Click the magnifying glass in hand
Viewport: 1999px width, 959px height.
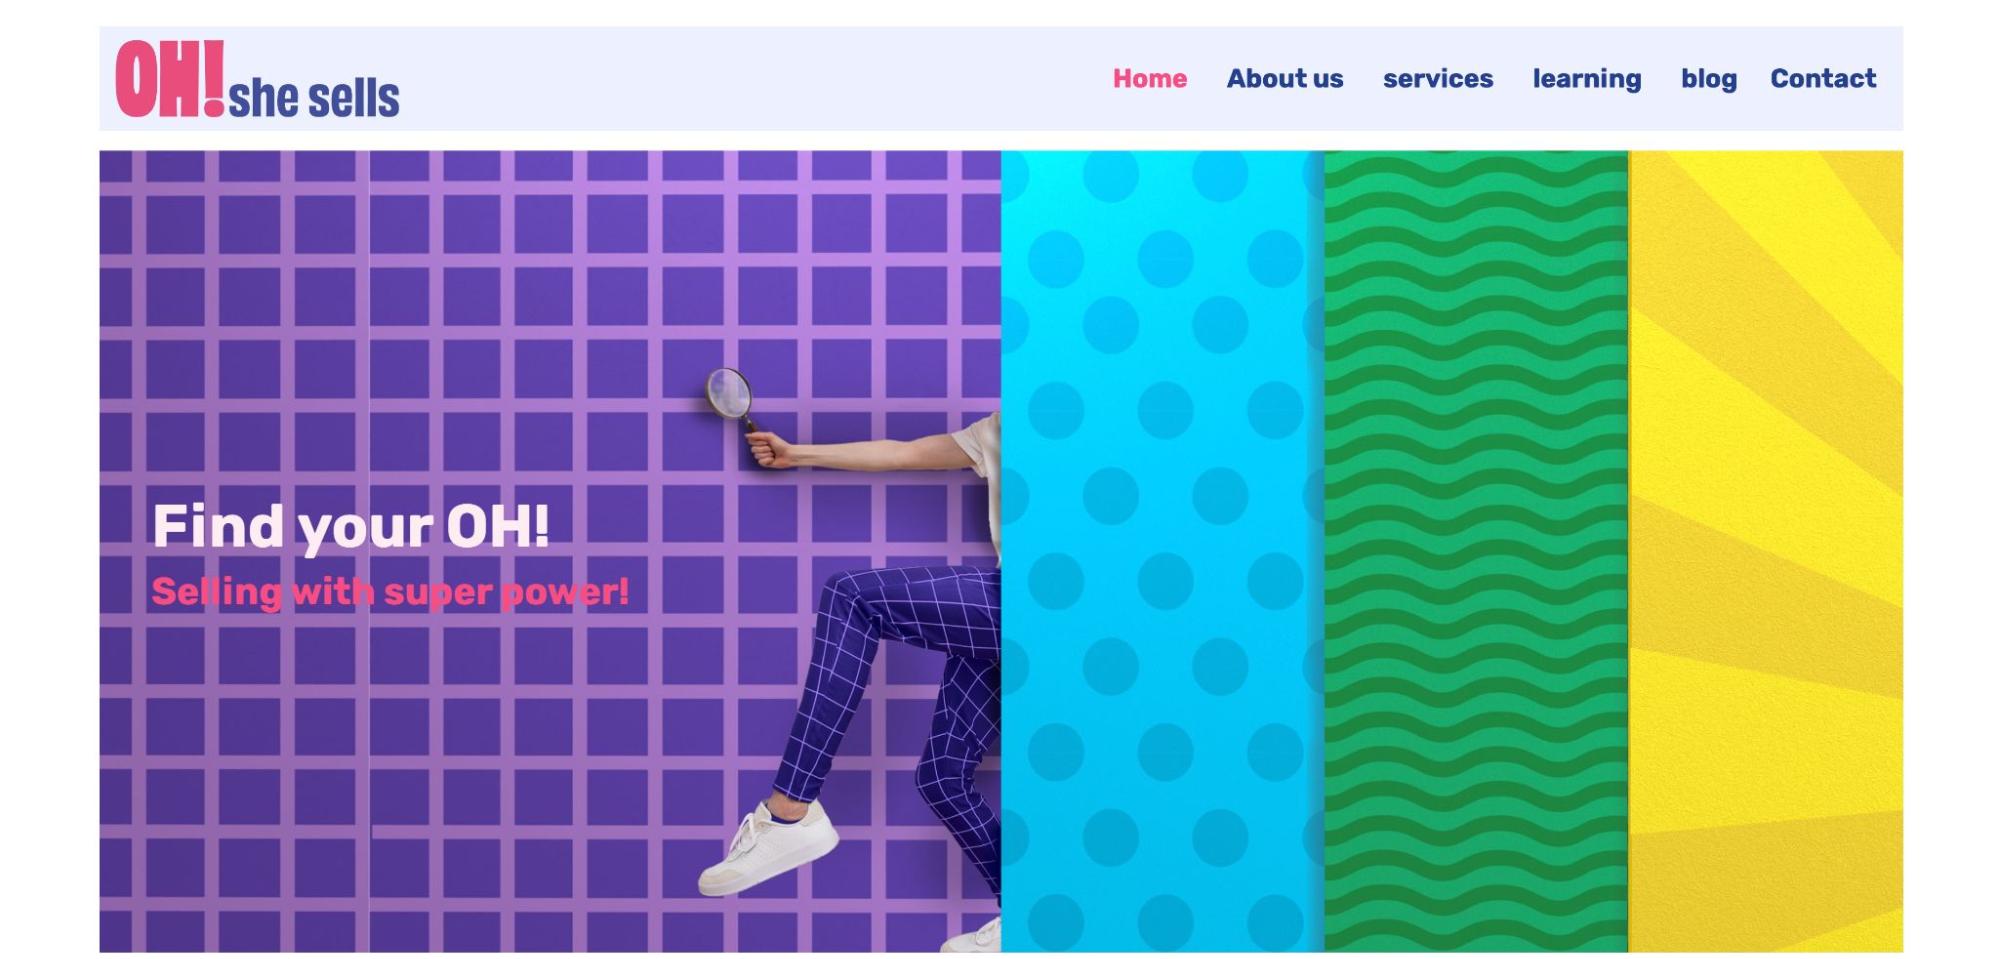tap(731, 396)
